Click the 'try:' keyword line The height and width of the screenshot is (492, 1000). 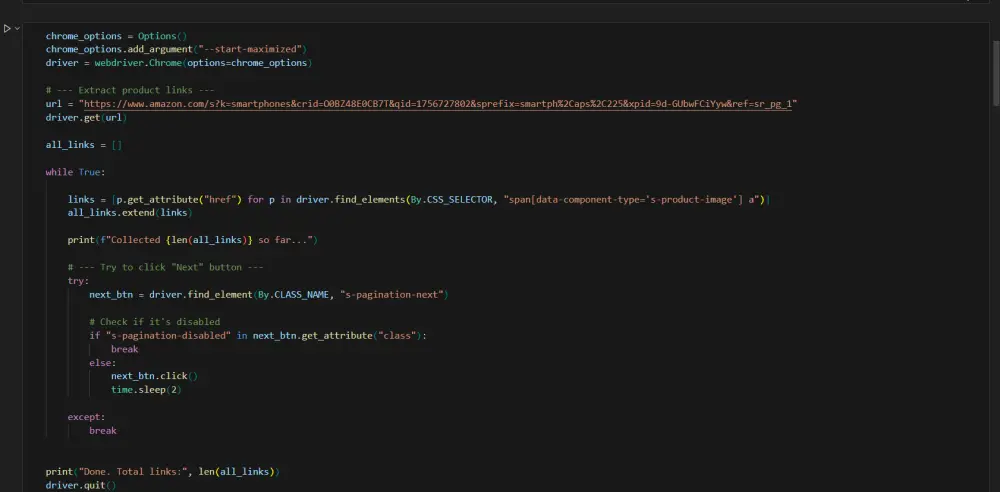click(x=78, y=281)
